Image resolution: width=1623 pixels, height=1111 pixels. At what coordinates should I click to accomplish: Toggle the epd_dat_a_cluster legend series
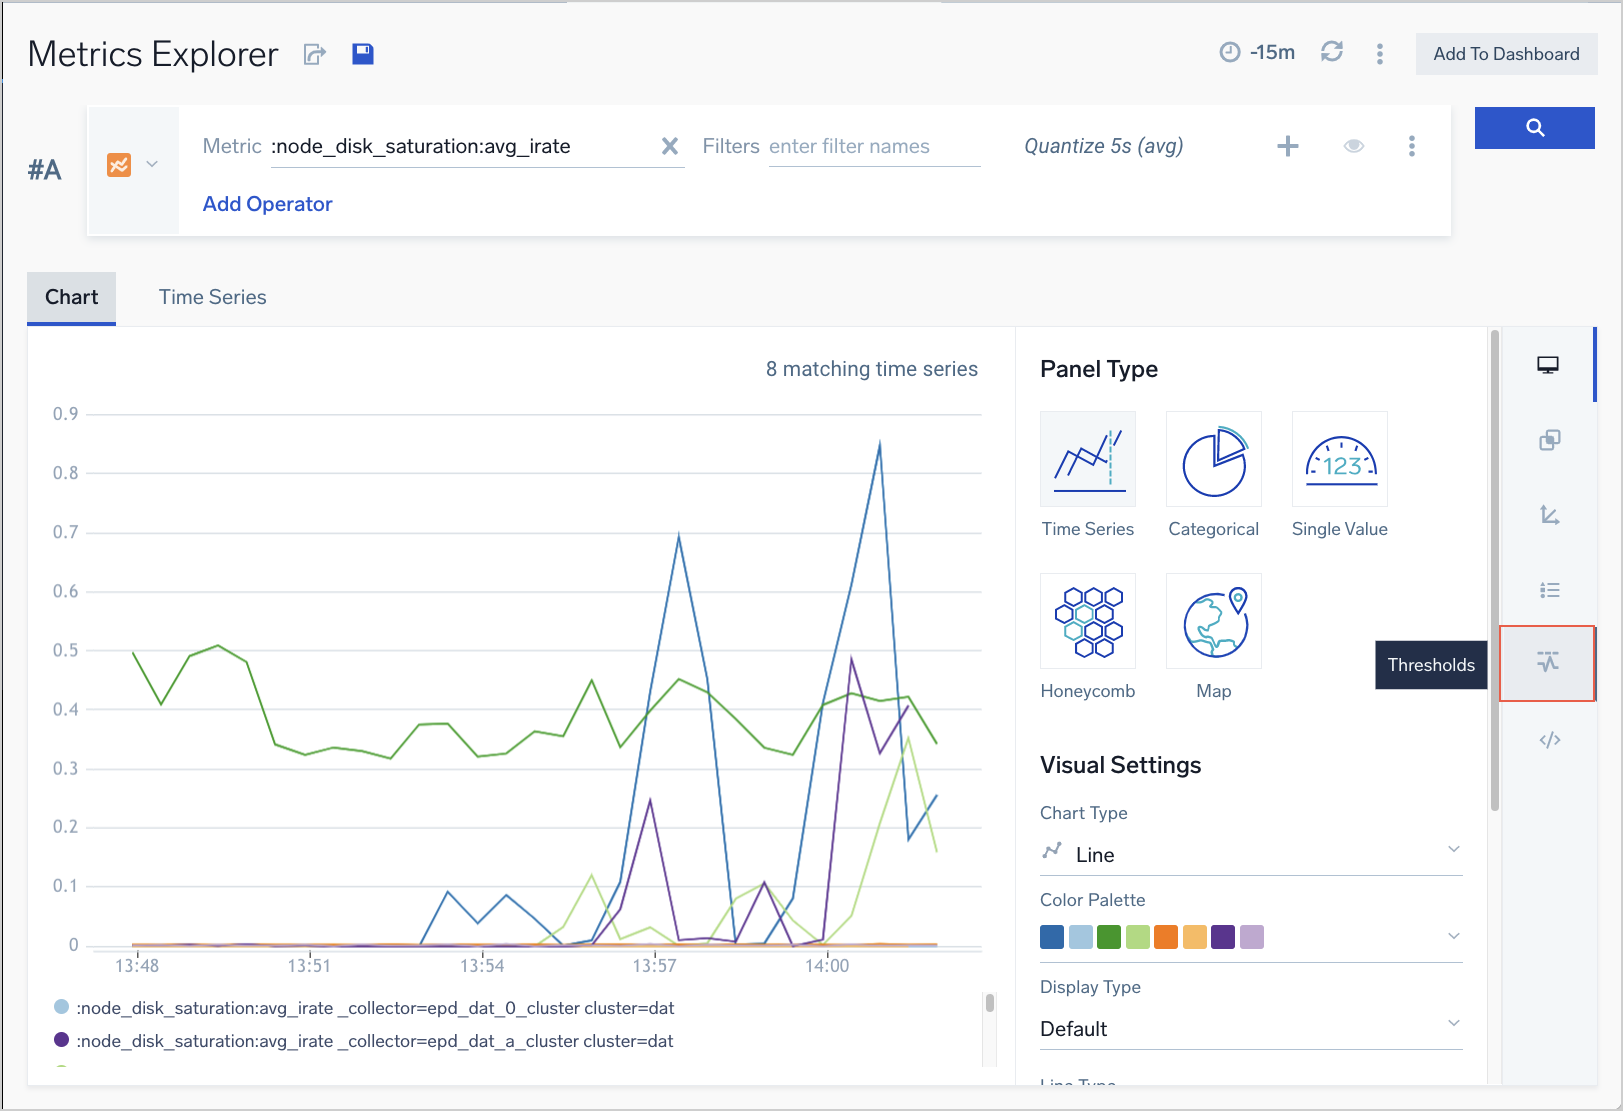[375, 1041]
